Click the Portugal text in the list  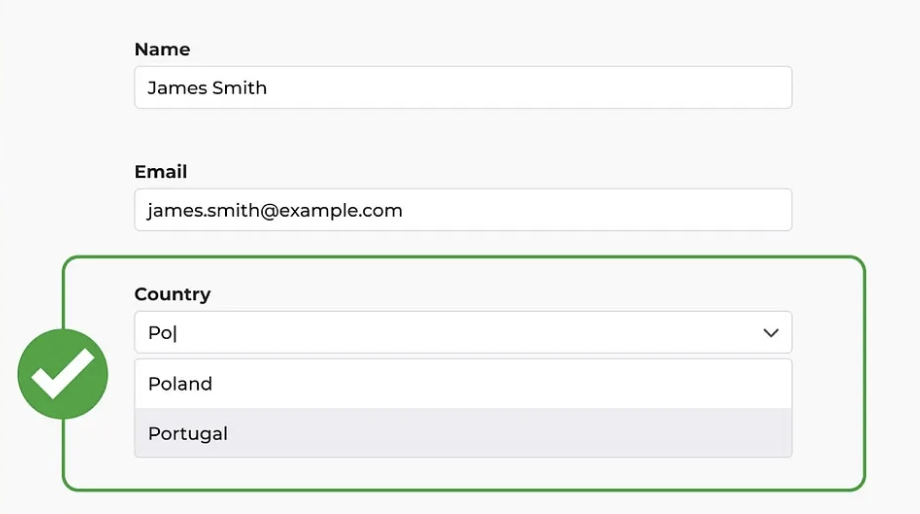(188, 434)
